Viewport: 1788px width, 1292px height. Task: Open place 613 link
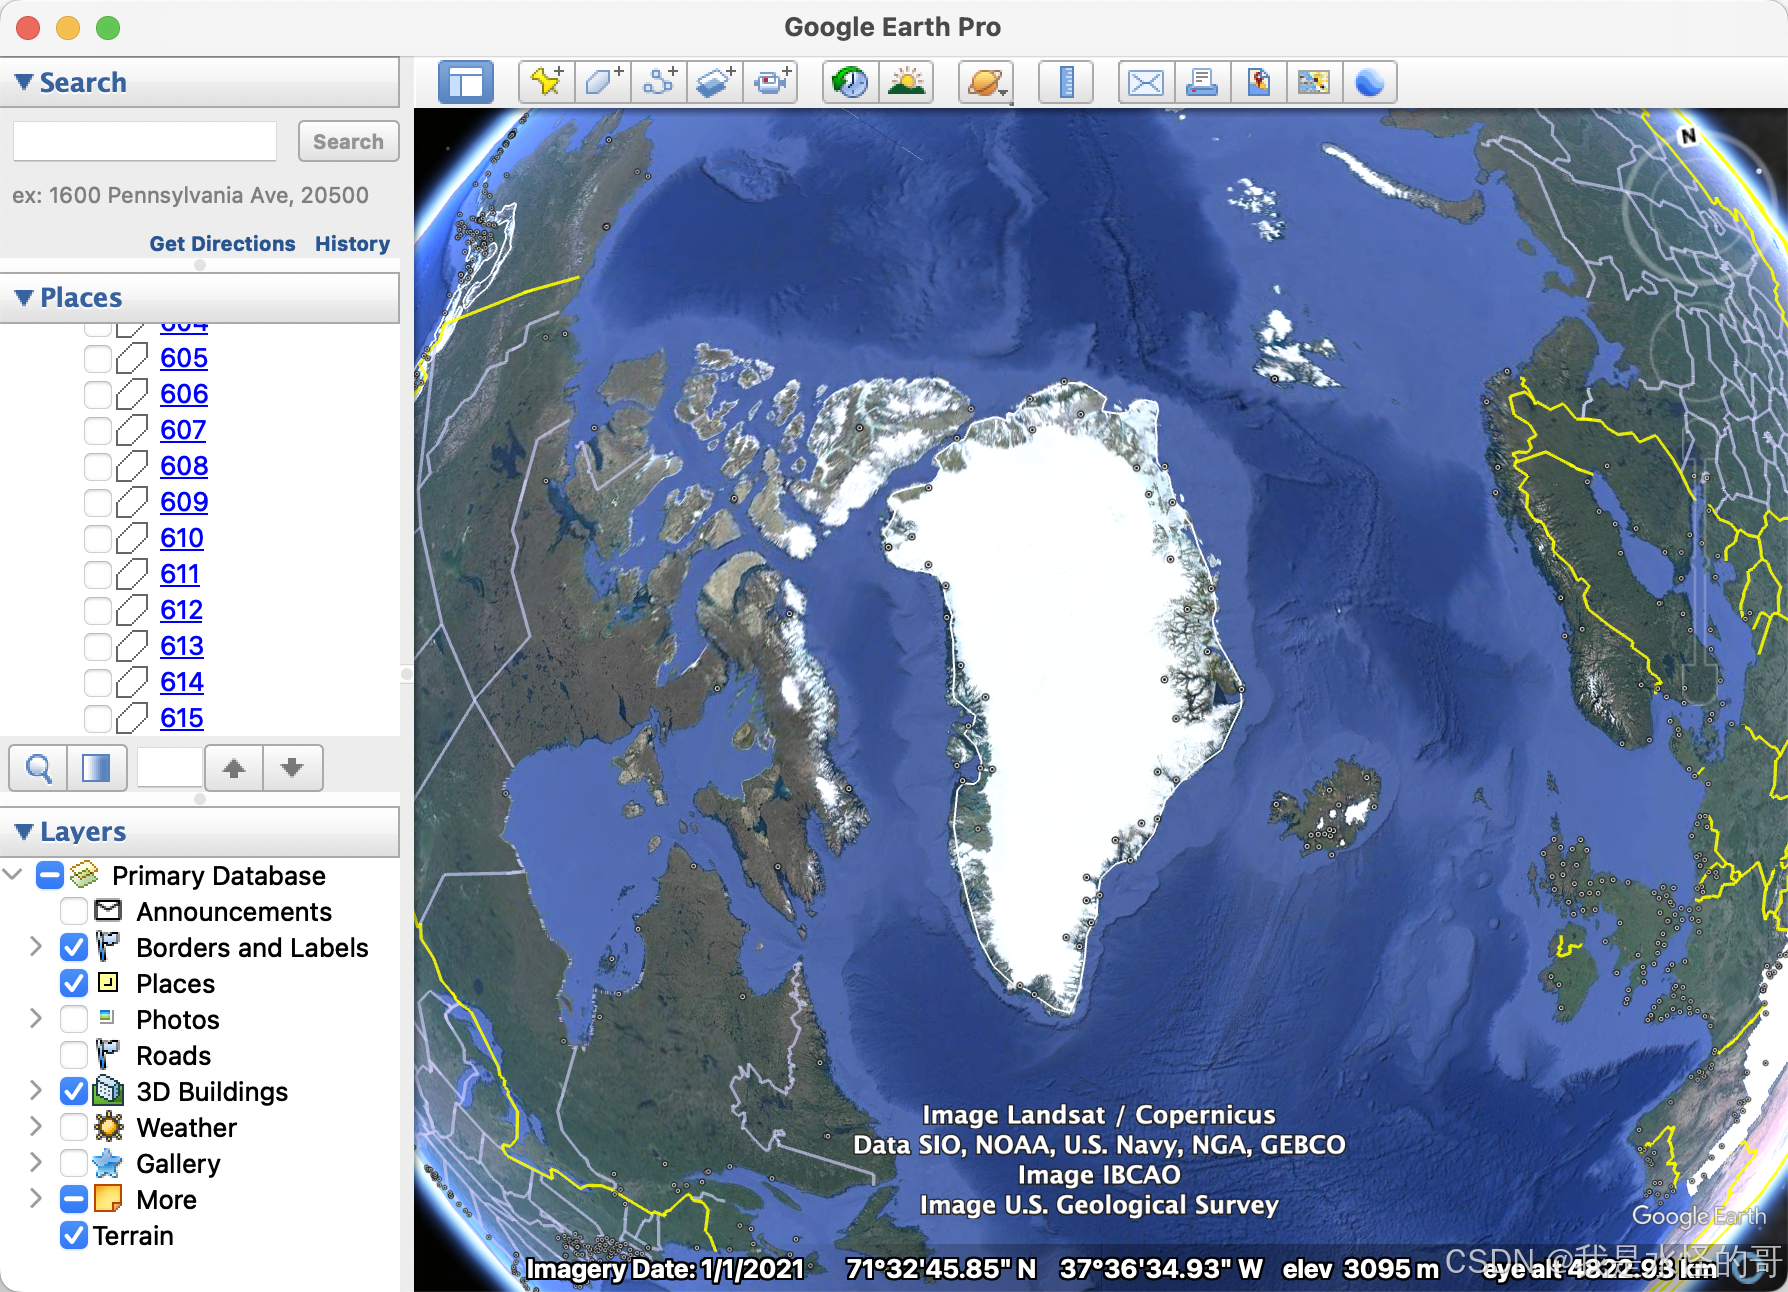pos(182,646)
